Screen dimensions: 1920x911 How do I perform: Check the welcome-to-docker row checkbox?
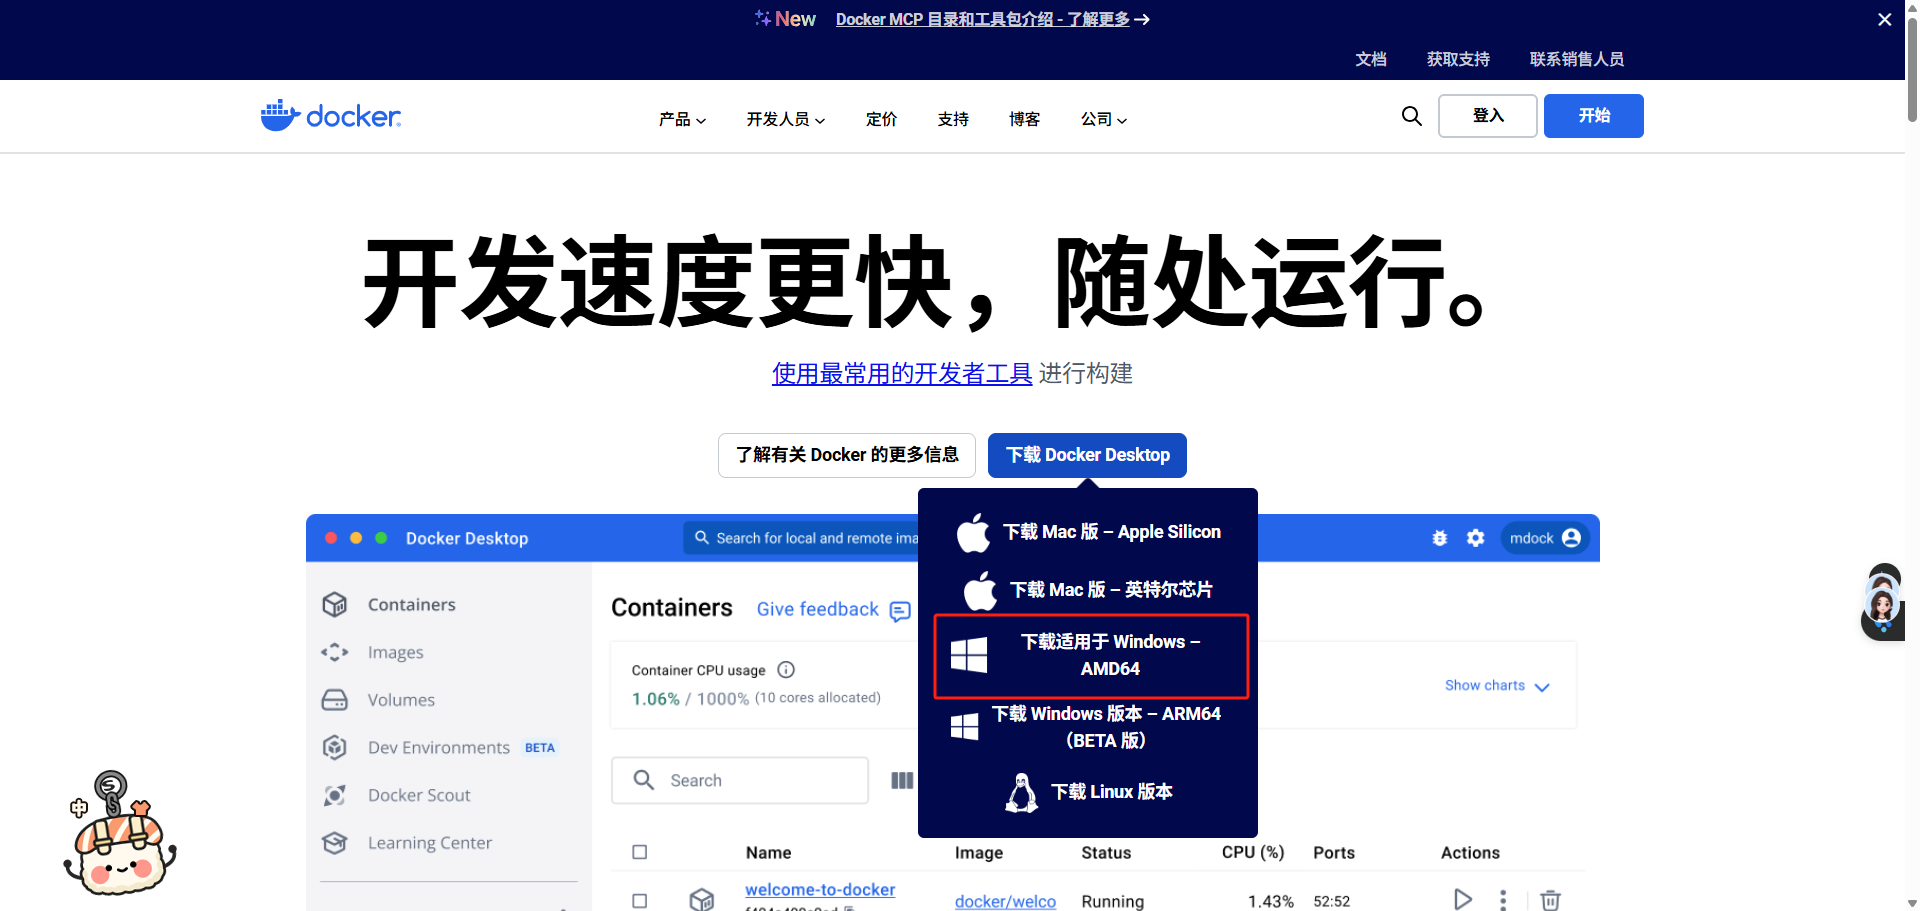pos(640,901)
